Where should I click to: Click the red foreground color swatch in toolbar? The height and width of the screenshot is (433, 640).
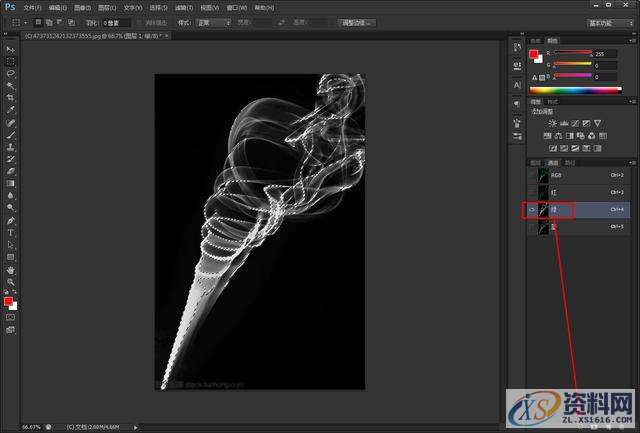pos(8,300)
